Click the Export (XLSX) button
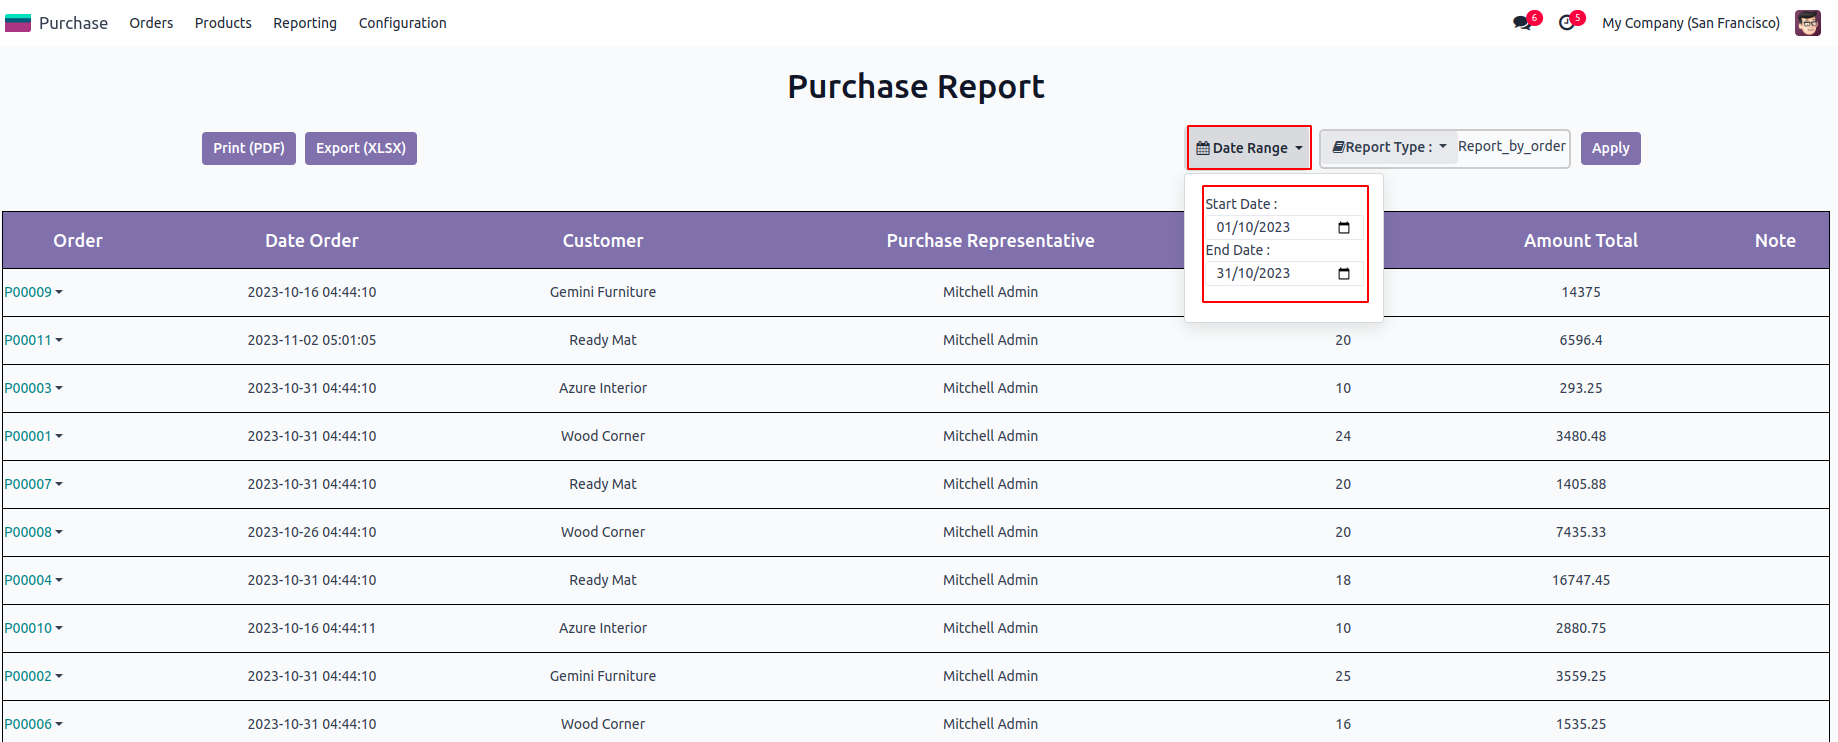Screen dimensions: 1838x742 coord(361,148)
